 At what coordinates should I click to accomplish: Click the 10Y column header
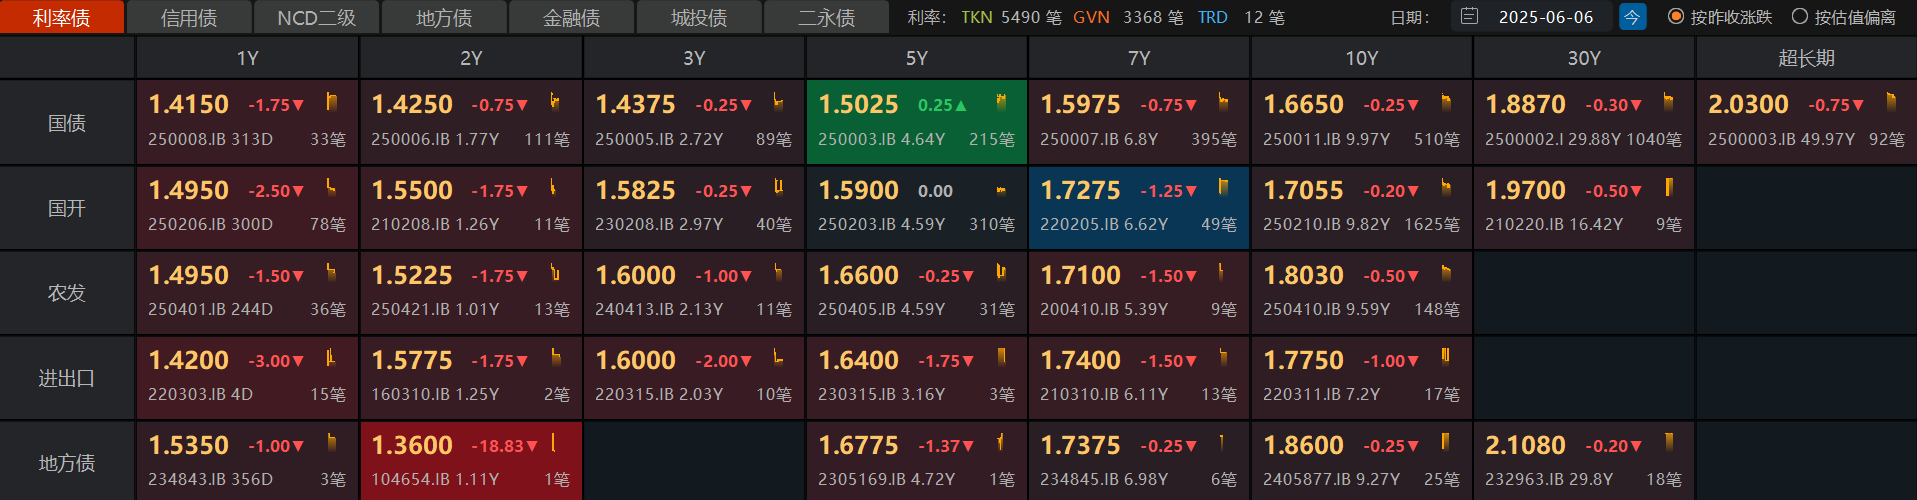(1361, 59)
